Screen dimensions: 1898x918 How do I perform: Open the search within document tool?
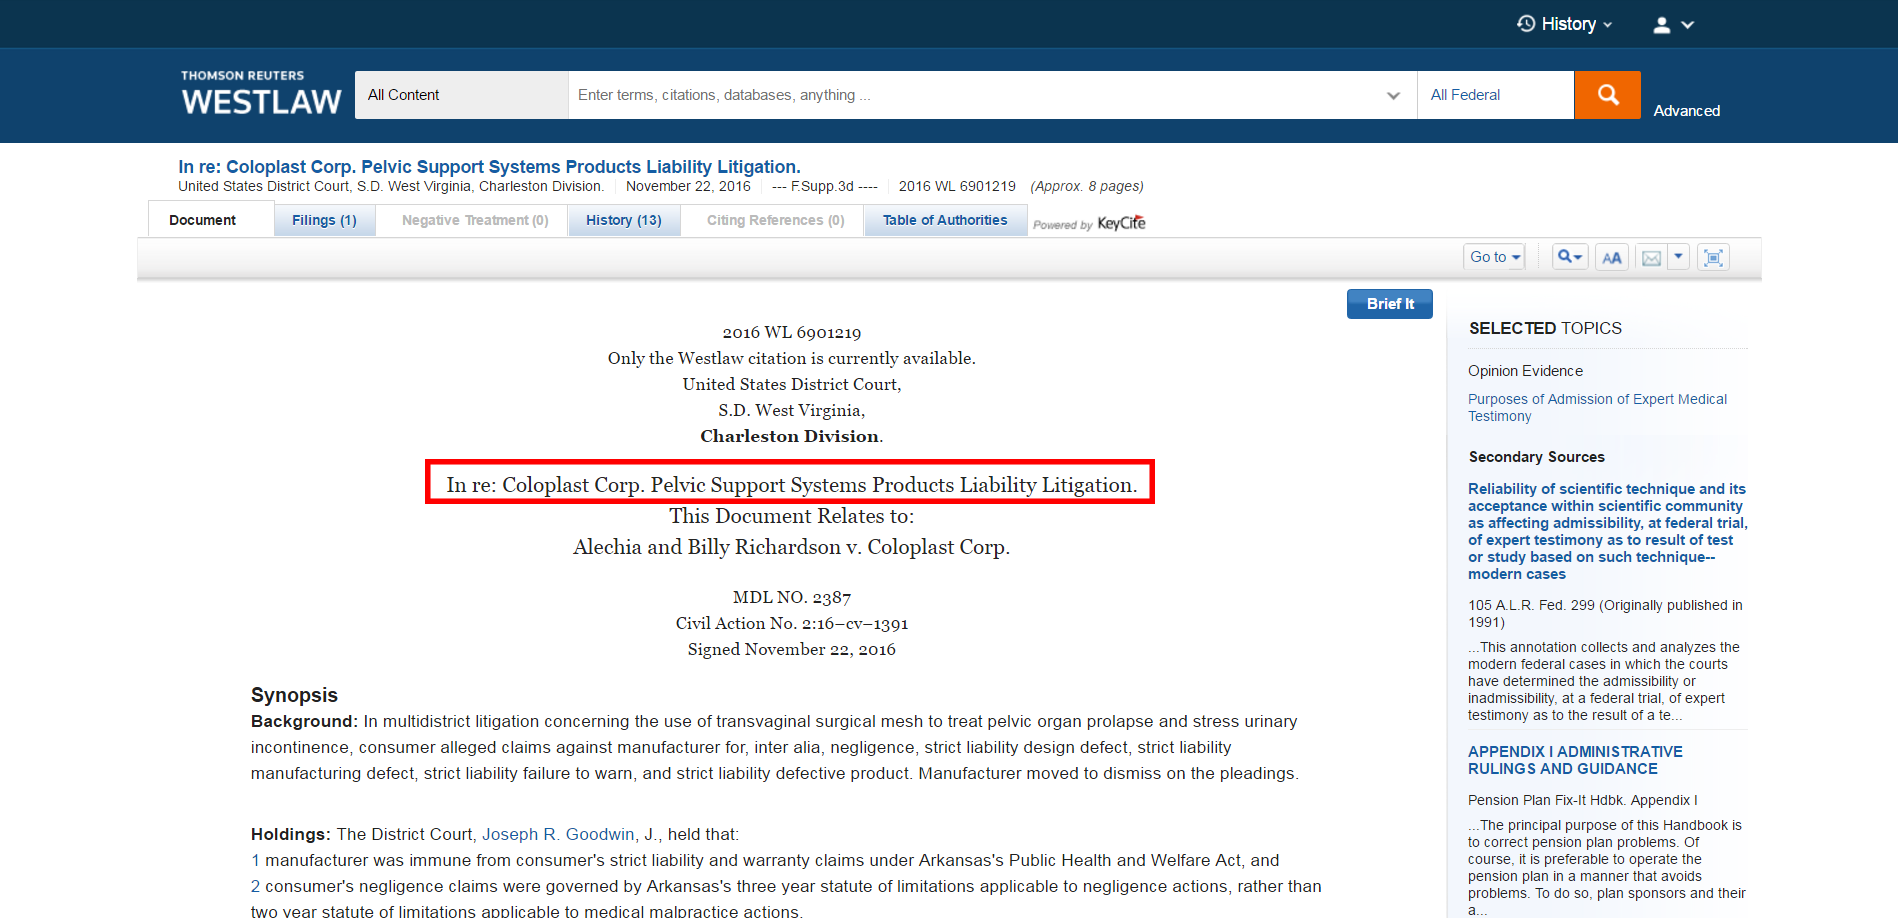(1570, 257)
